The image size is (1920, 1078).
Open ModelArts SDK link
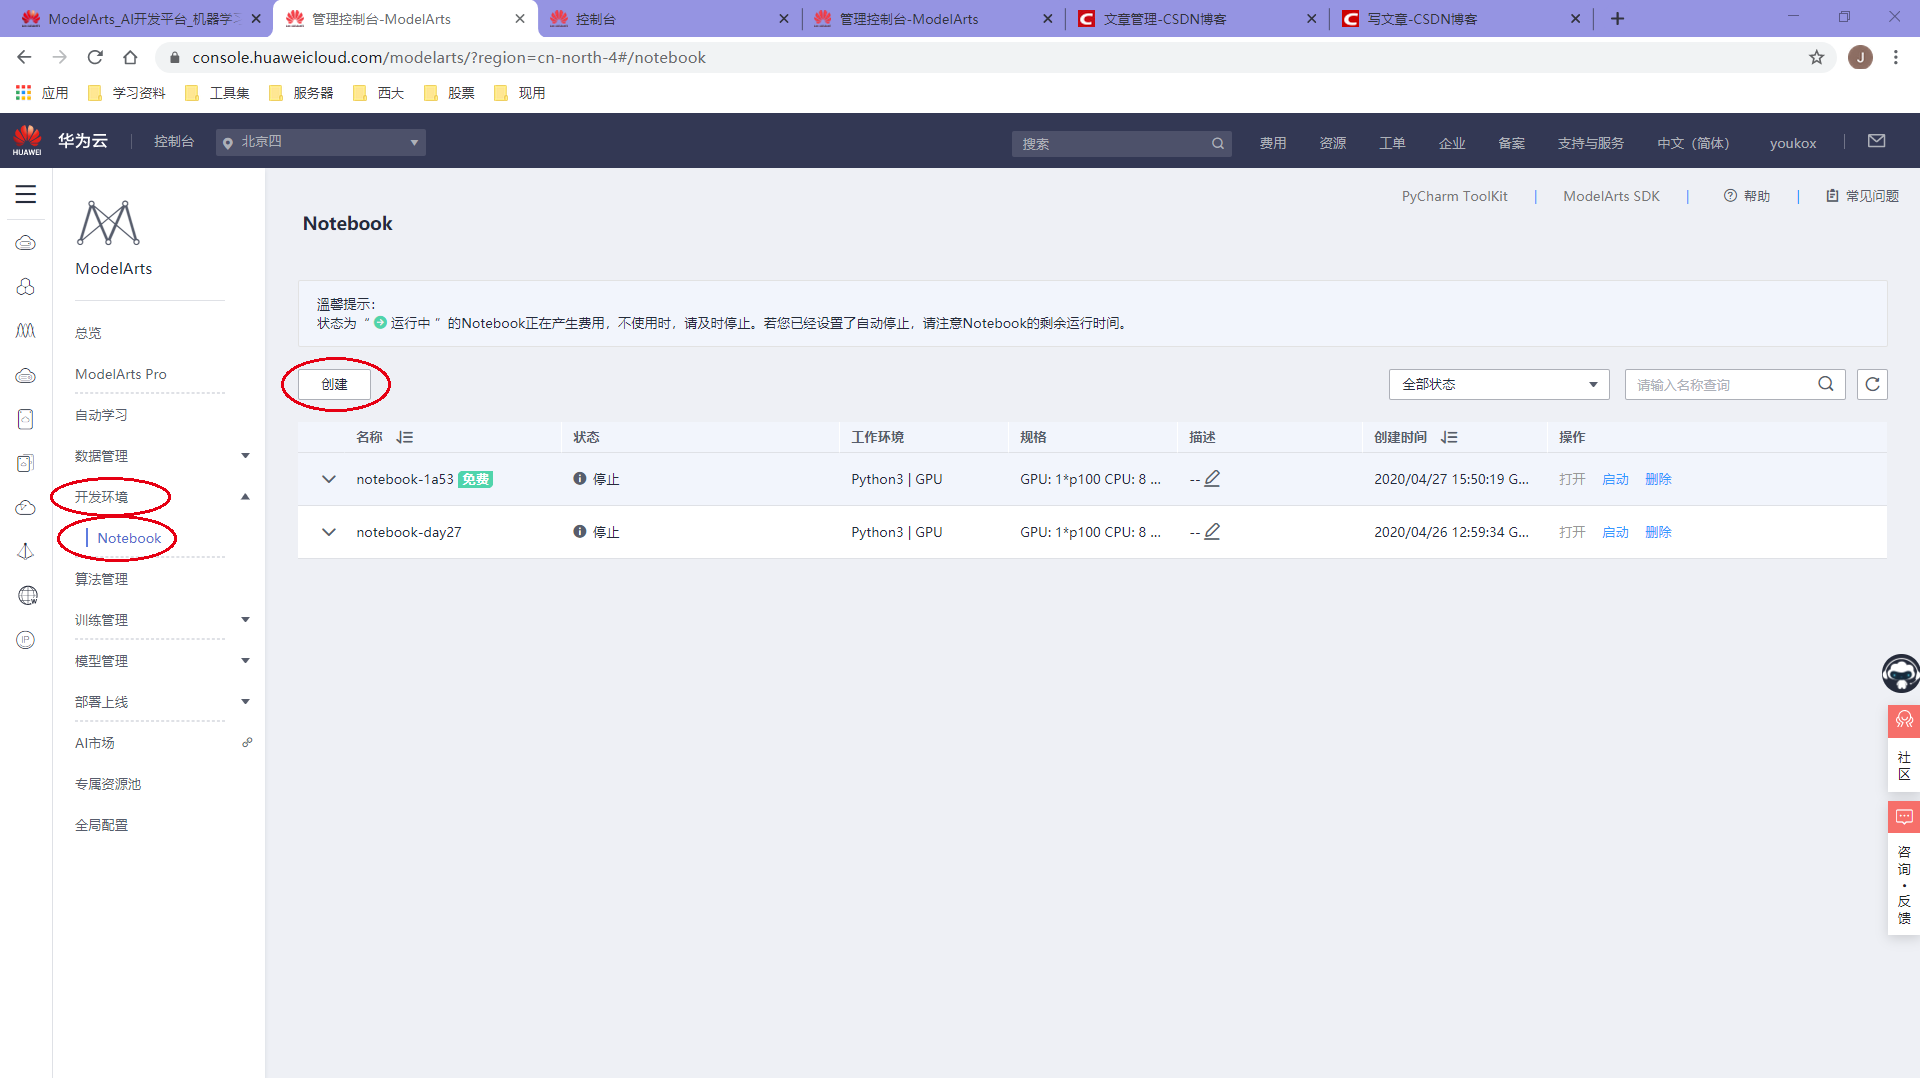[1611, 196]
